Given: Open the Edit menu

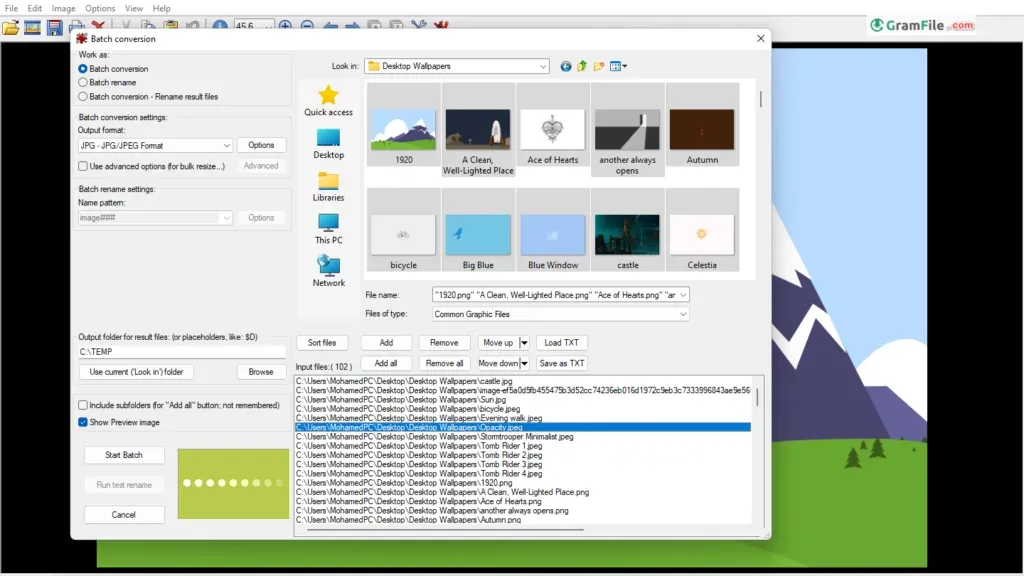Looking at the screenshot, I should coord(35,8).
